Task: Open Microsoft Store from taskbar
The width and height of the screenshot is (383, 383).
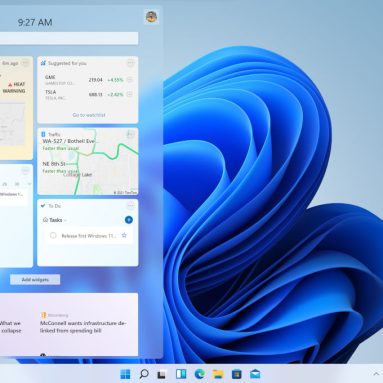Action: pos(237,374)
